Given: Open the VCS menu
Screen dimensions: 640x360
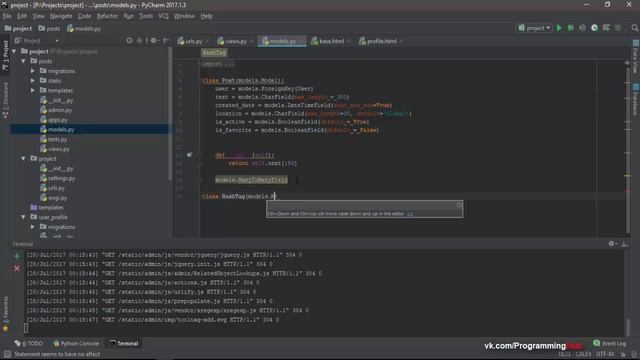Looking at the screenshot, I should pos(163,16).
